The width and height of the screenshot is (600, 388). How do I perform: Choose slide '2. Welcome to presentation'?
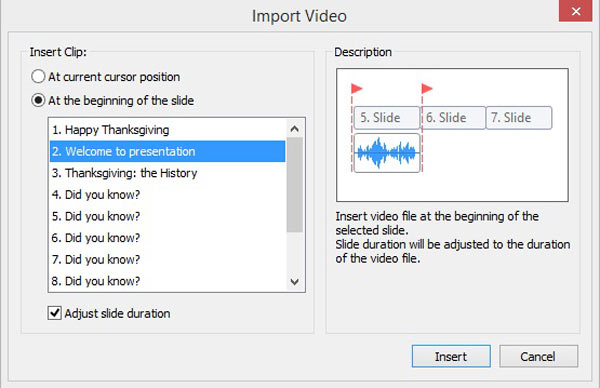coord(168,151)
